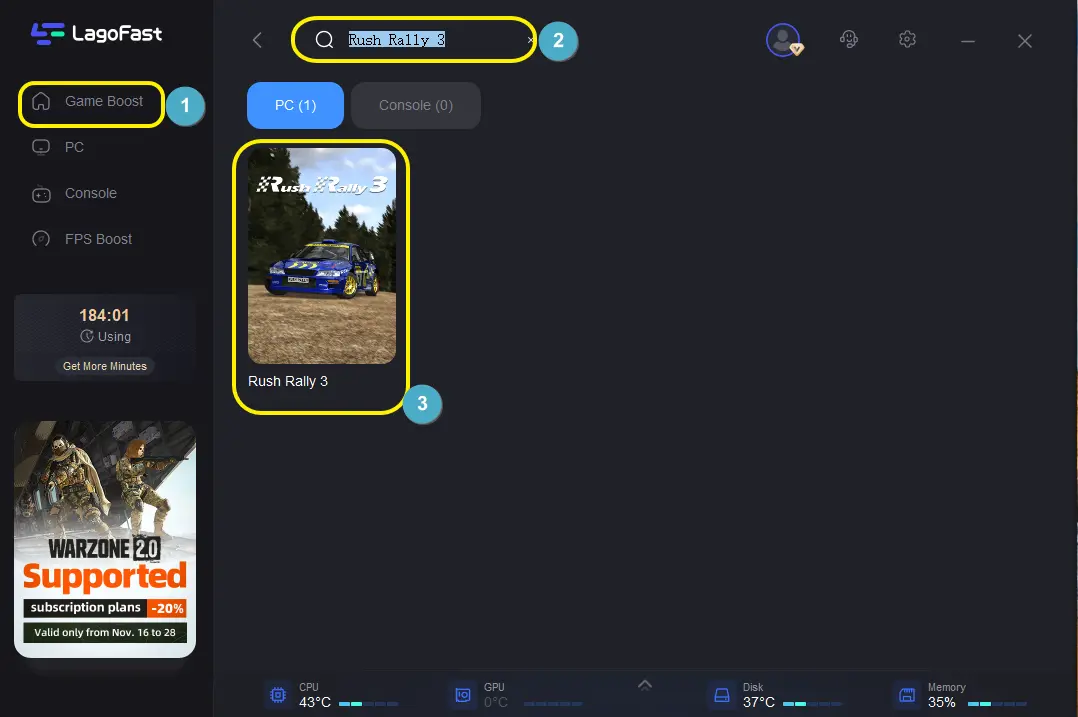Open the Game Boost section
The height and width of the screenshot is (717, 1078).
pyautogui.click(x=103, y=101)
